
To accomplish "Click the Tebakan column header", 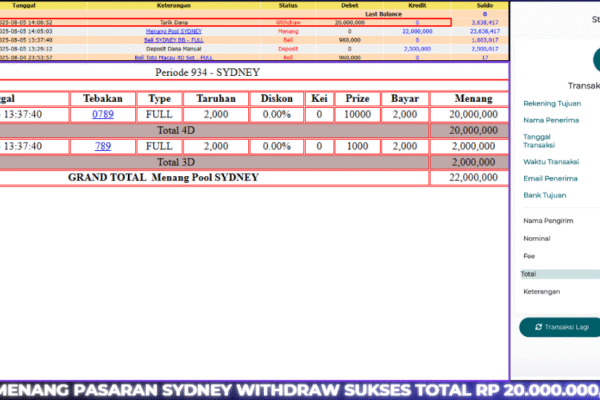I will pos(103,99).
